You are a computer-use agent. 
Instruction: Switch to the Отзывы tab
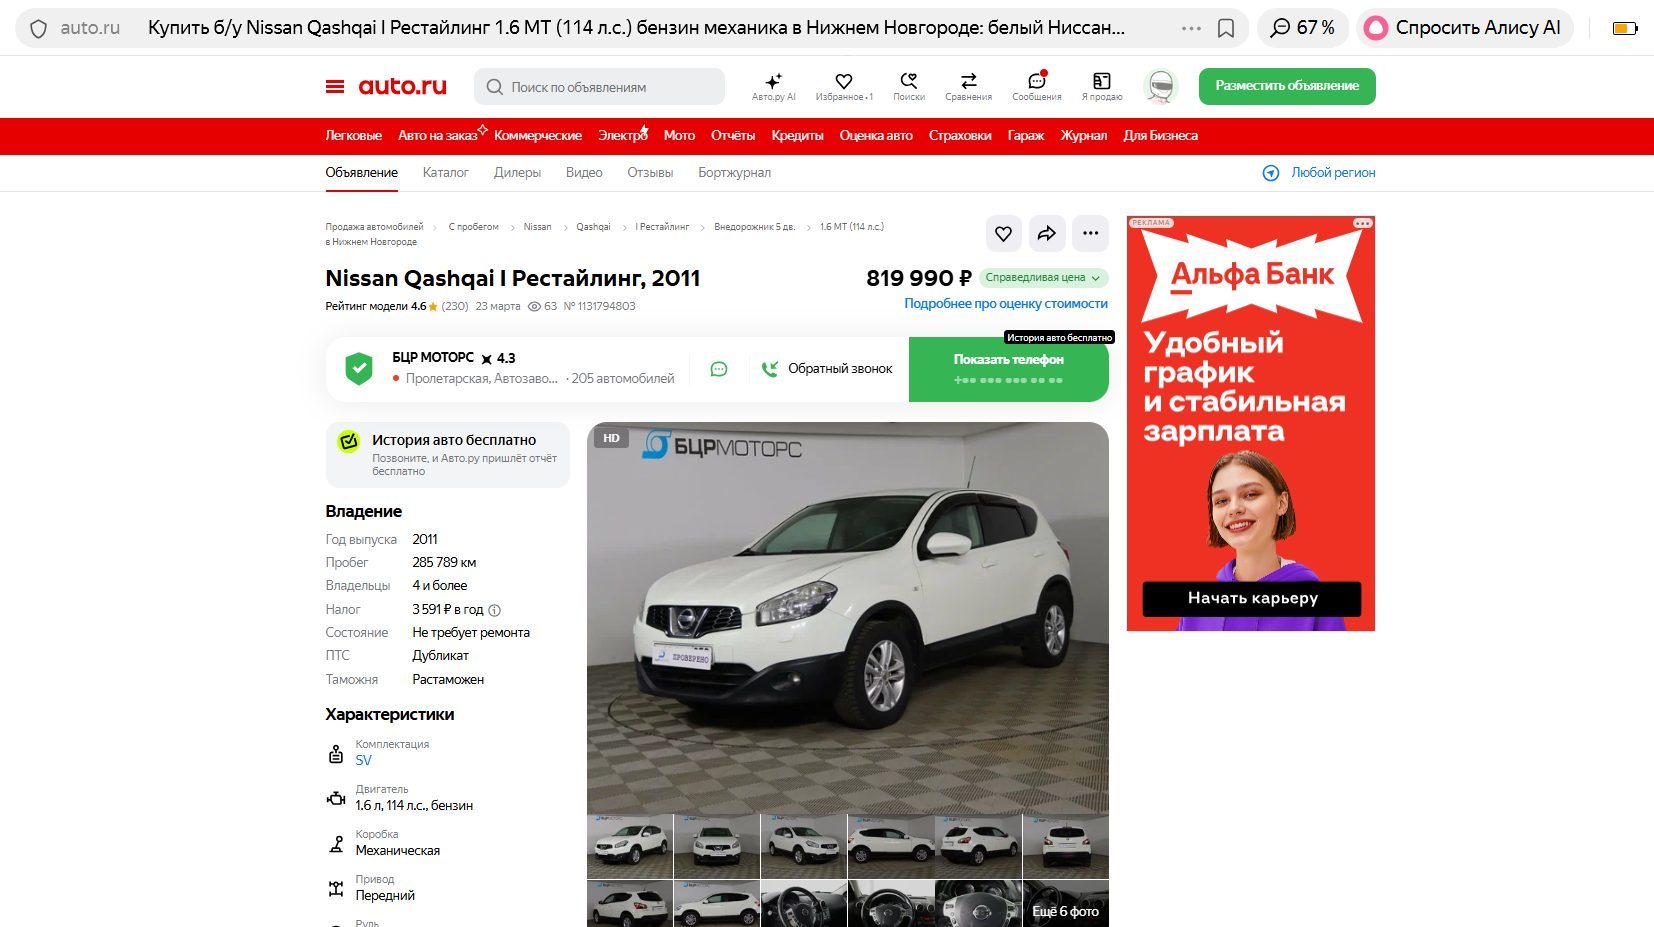point(650,173)
